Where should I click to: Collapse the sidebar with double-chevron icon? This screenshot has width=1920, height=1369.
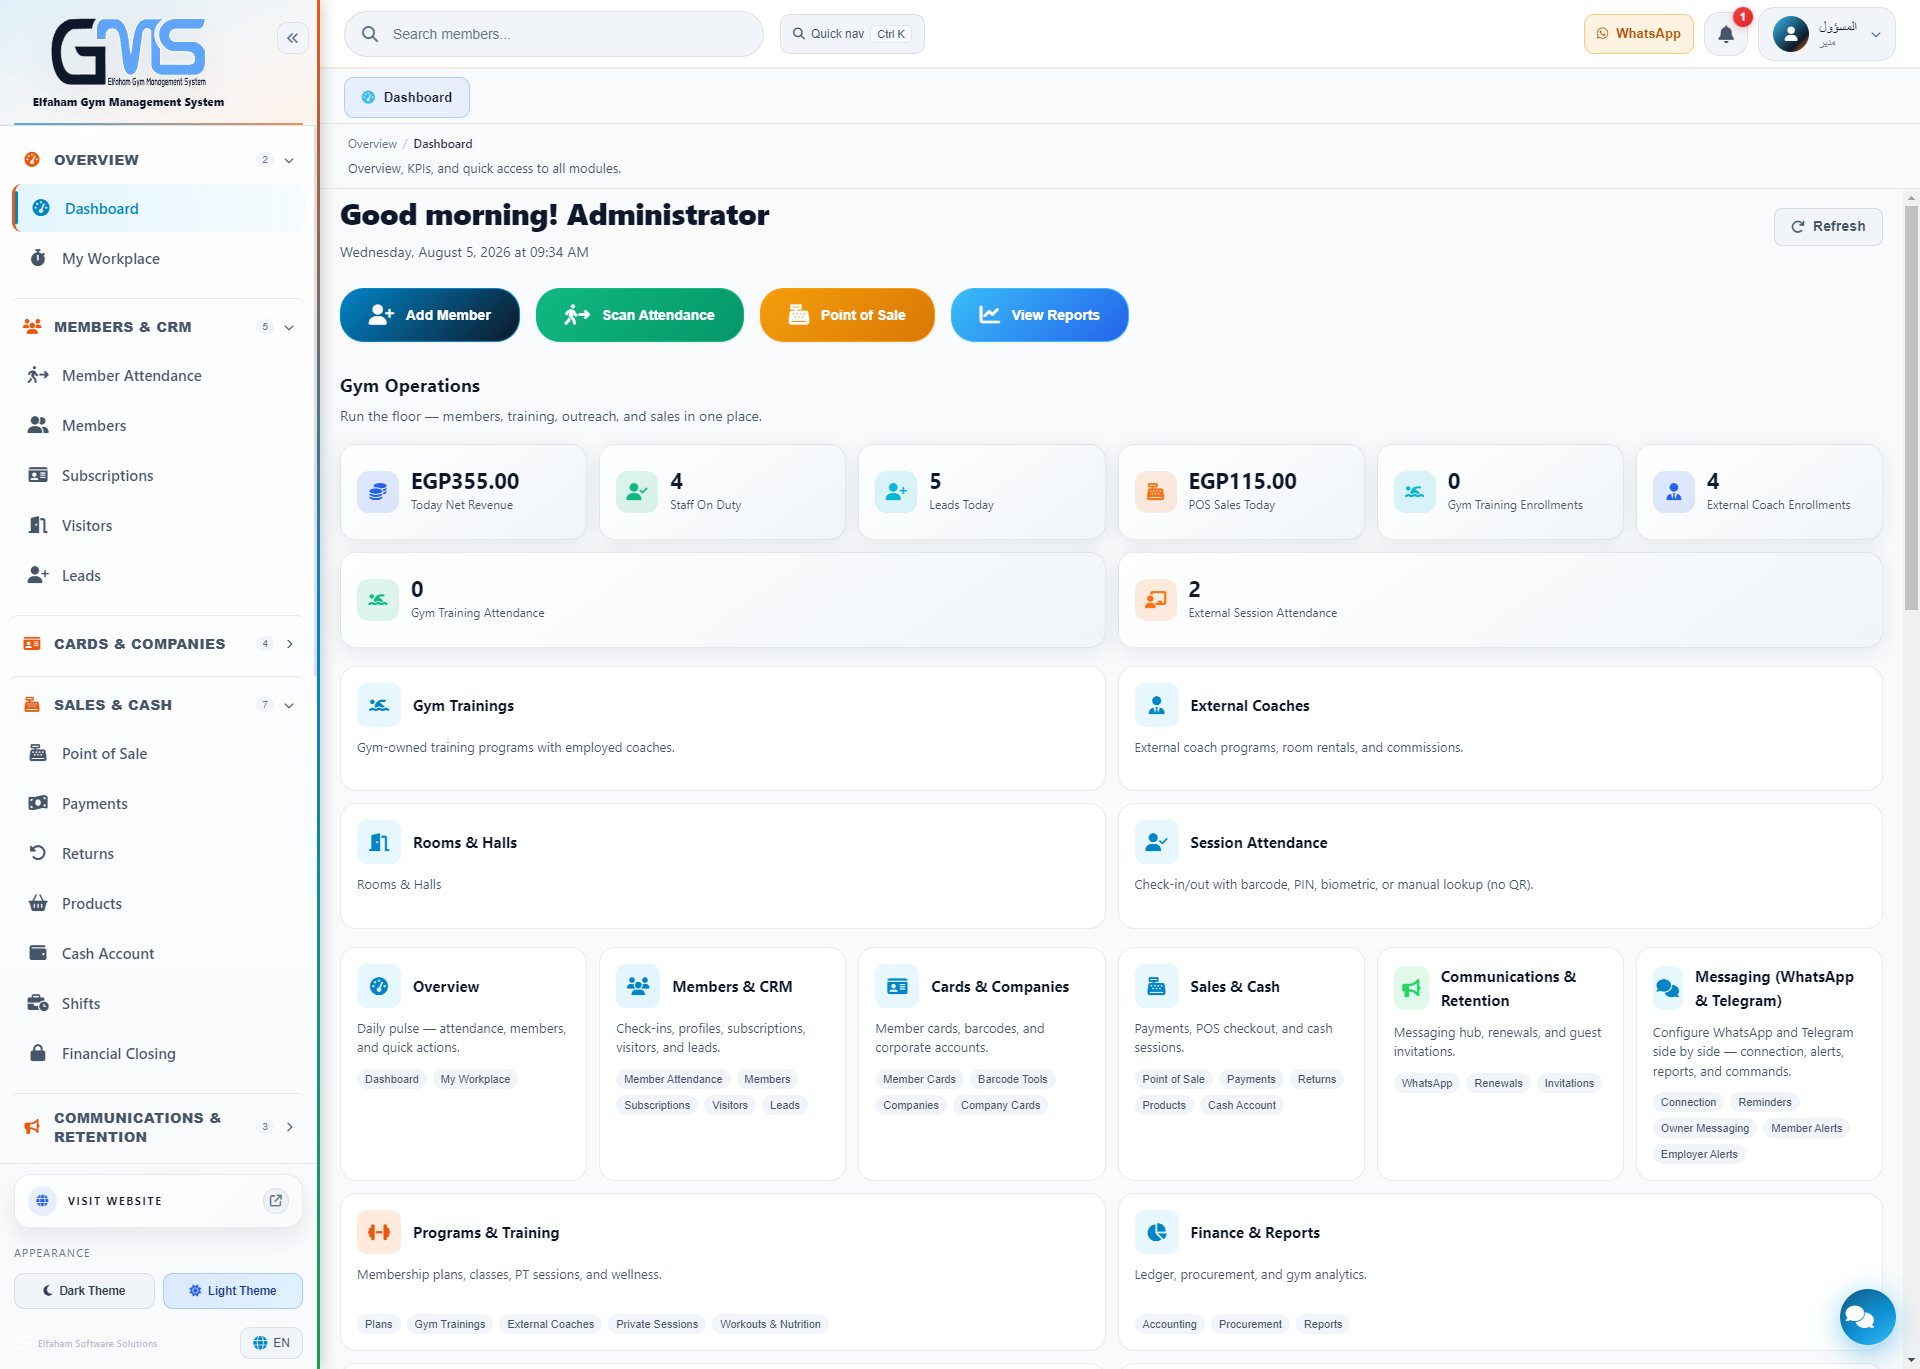292,38
